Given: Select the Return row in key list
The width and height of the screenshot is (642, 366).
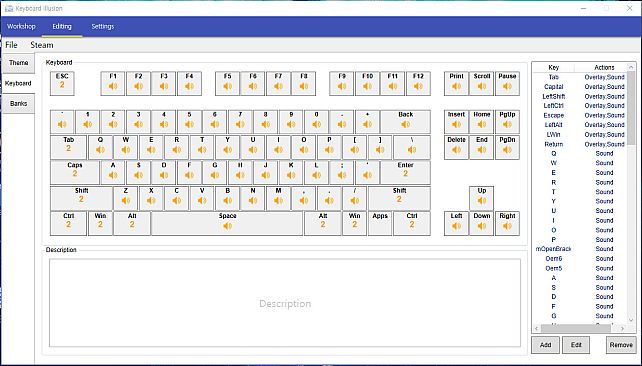Looking at the screenshot, I should (579, 144).
